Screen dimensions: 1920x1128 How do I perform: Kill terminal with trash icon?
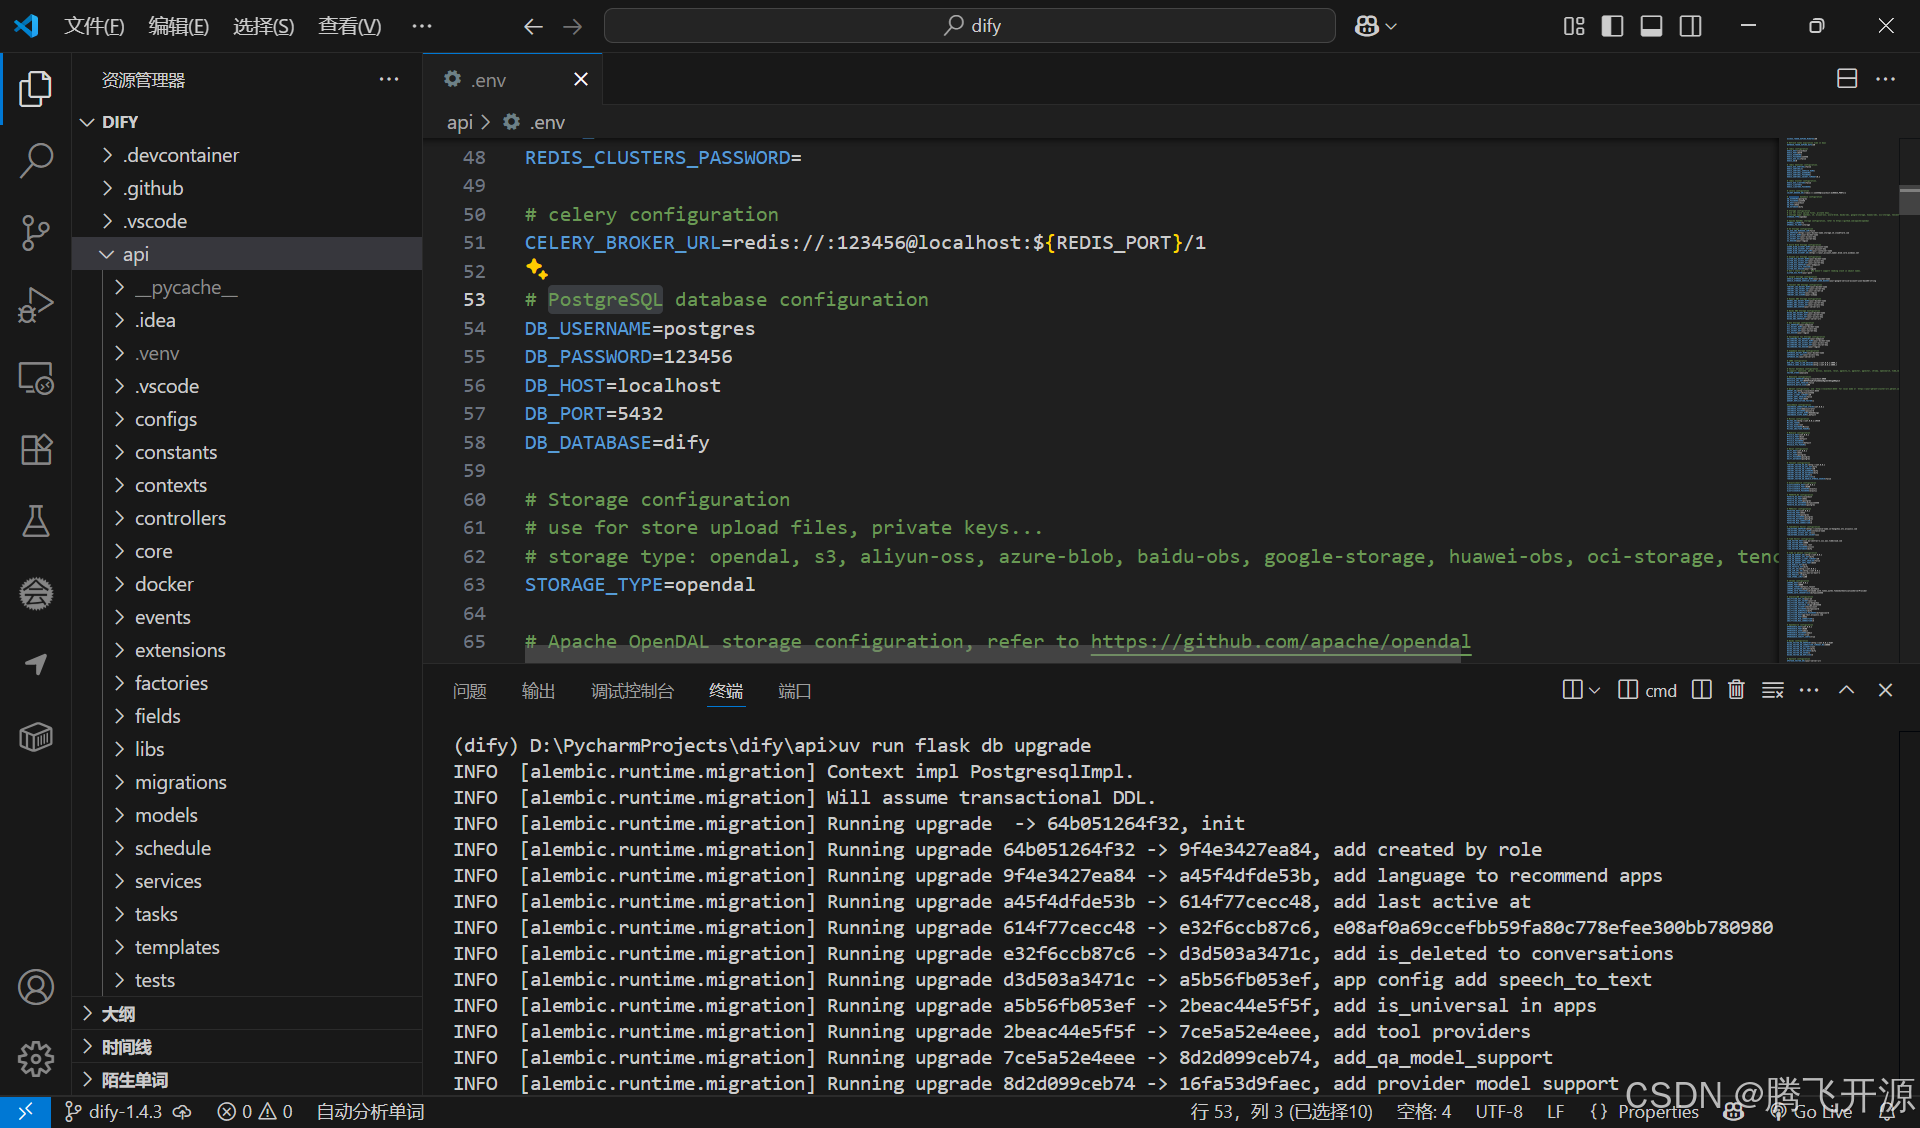pyautogui.click(x=1736, y=690)
